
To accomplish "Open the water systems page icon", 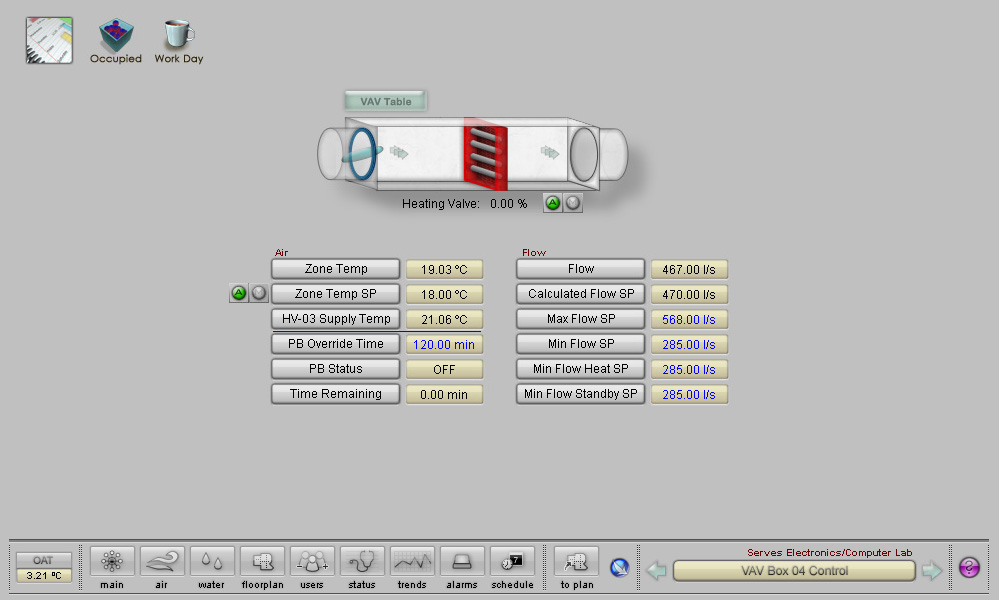I will click(x=212, y=561).
